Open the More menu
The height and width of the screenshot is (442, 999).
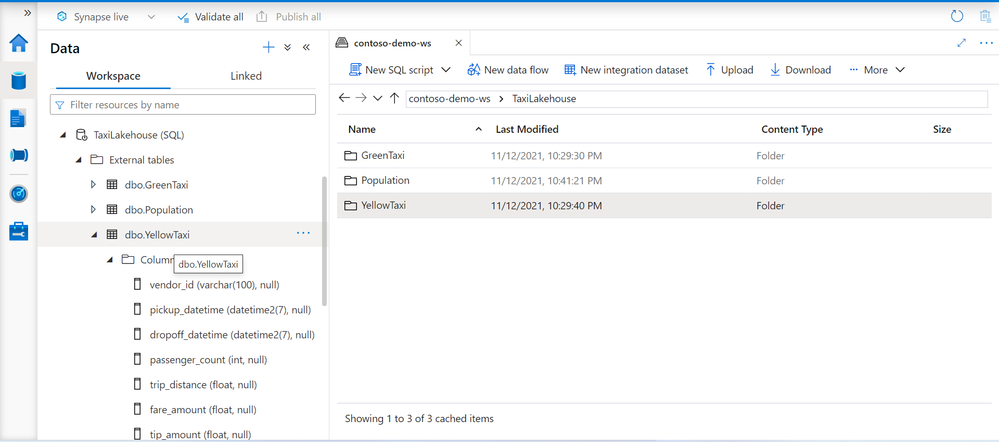point(877,70)
